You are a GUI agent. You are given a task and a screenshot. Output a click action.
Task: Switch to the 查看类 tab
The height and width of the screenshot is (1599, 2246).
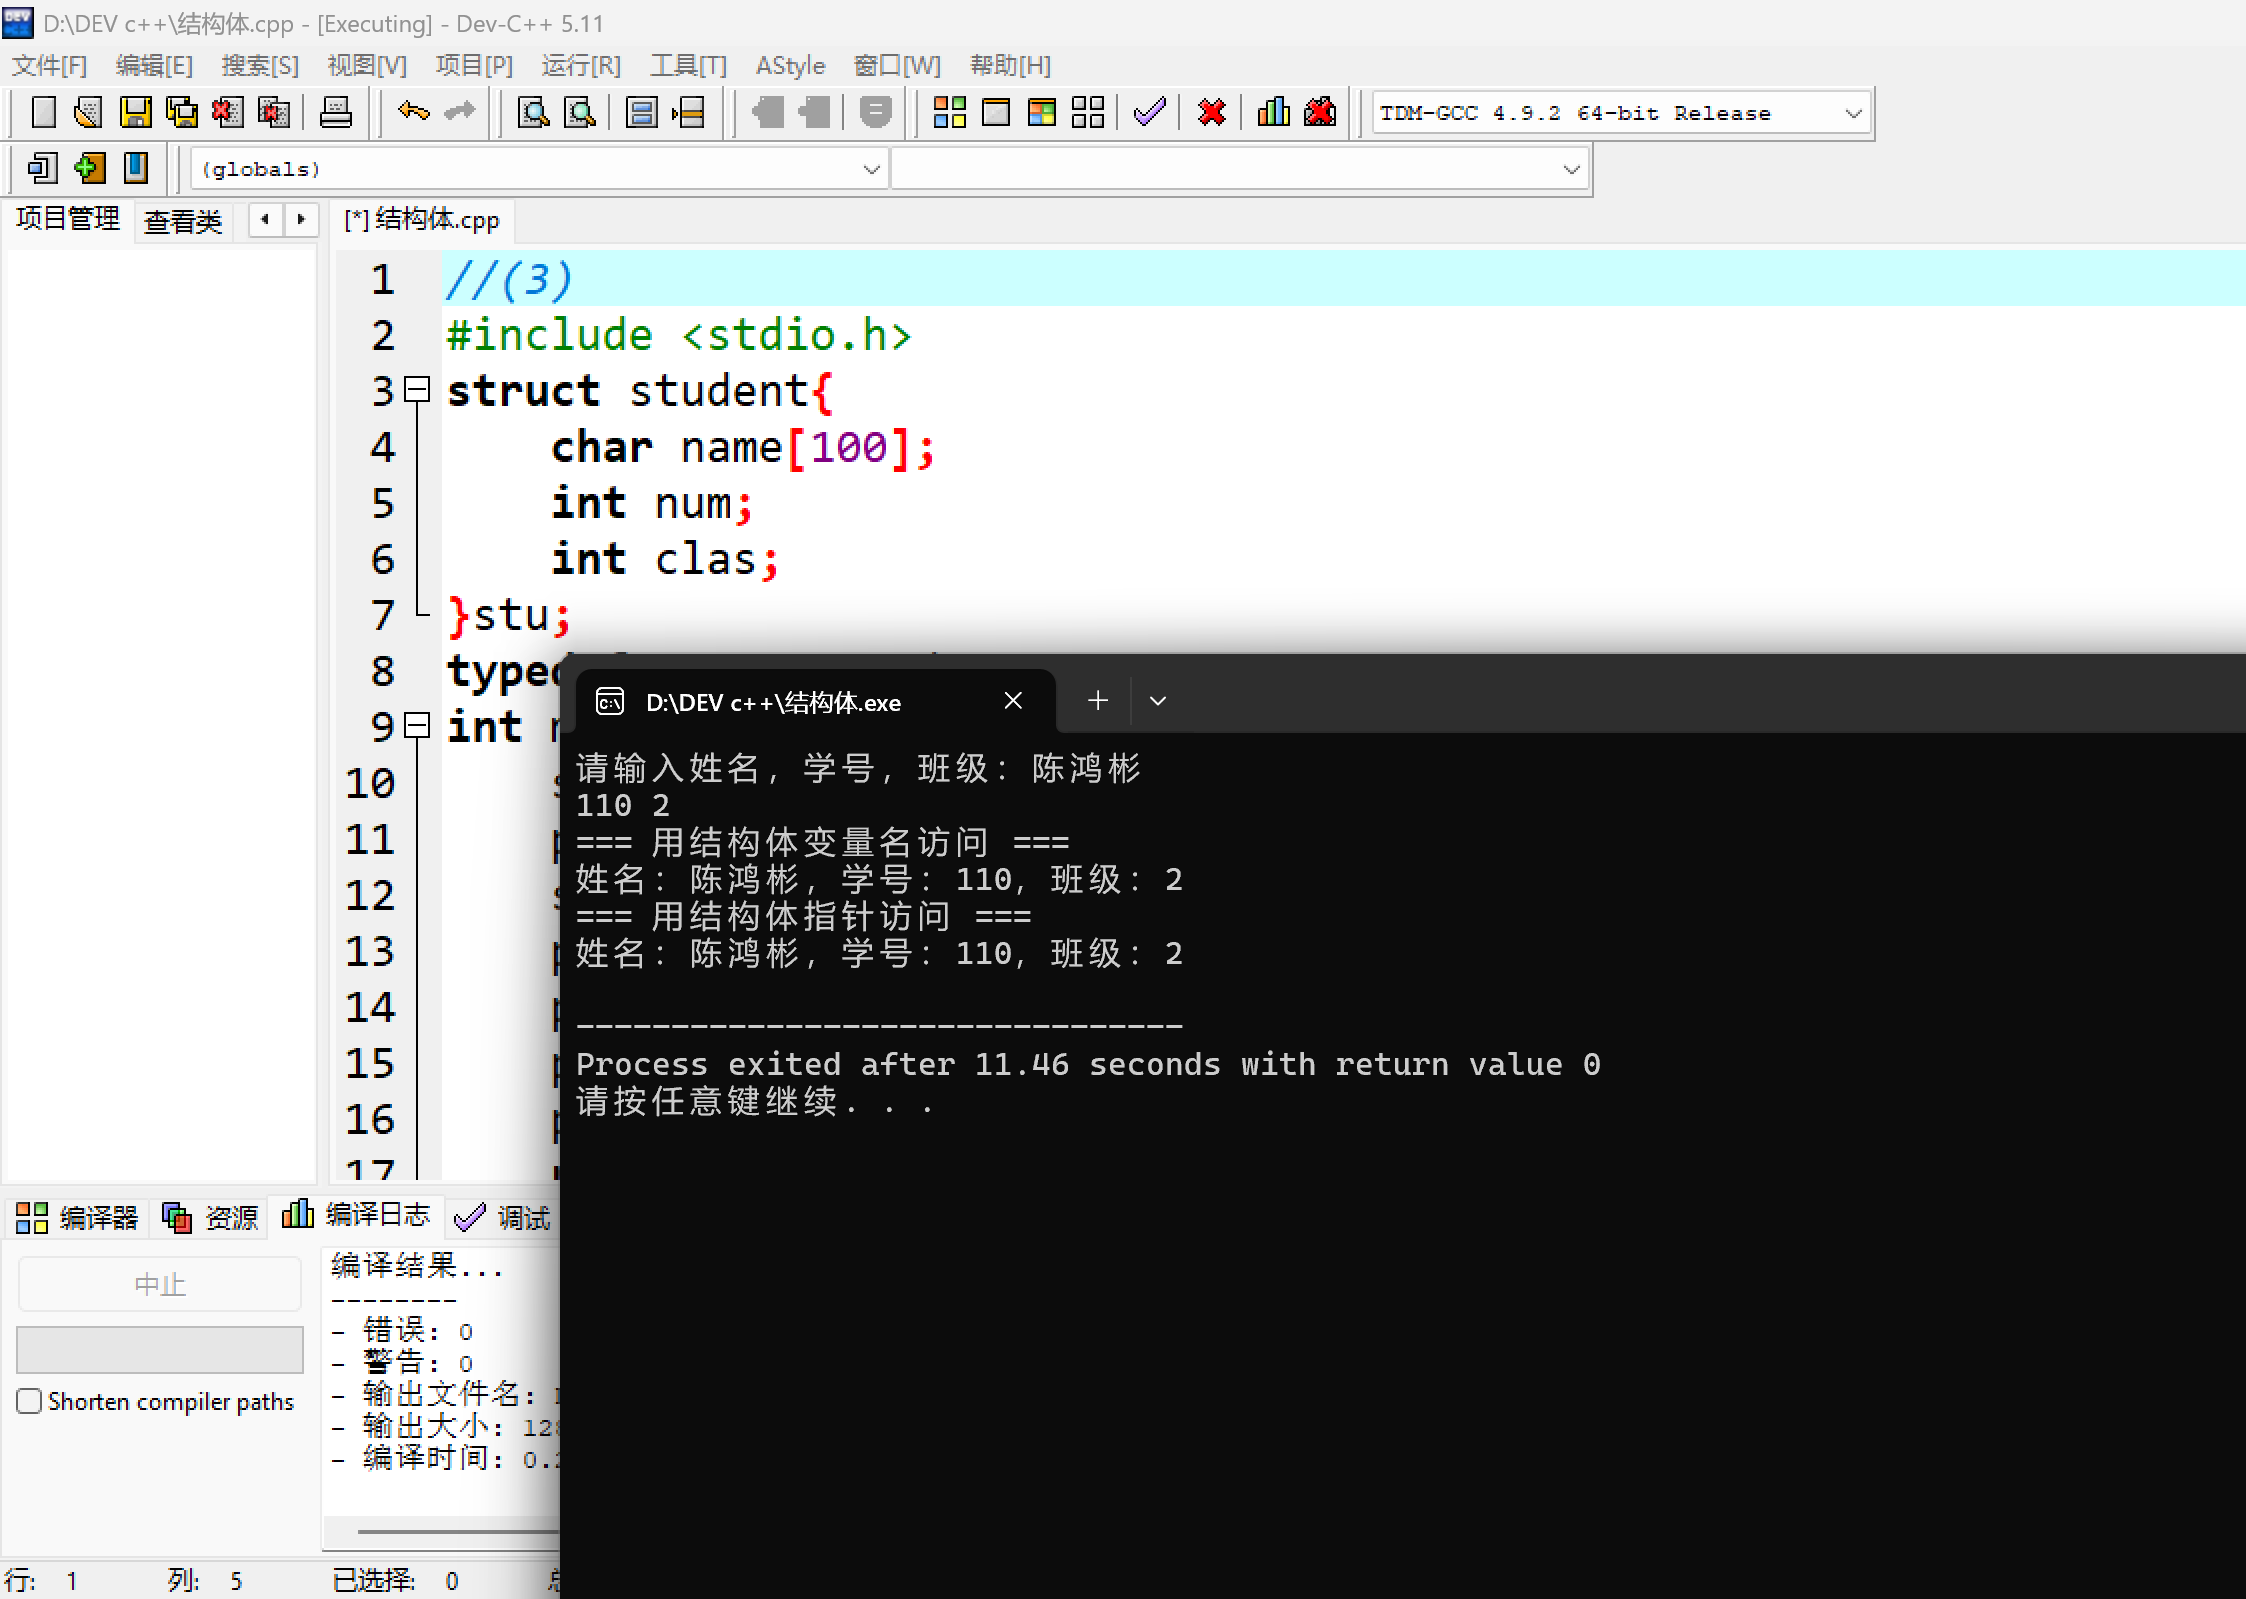click(183, 221)
